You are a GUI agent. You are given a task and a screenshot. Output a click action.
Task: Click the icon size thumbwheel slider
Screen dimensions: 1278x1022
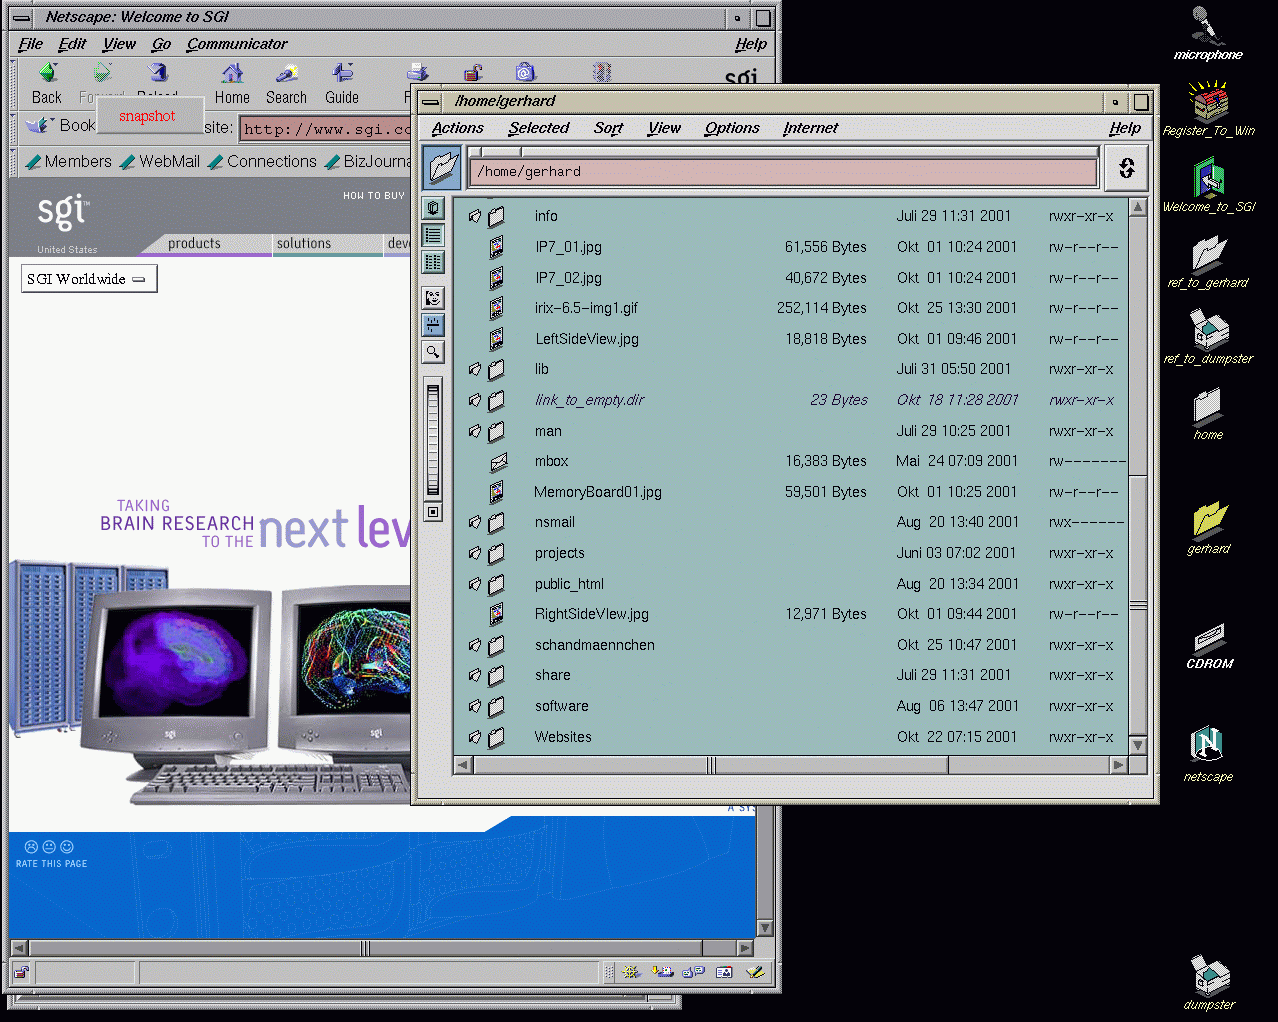433,440
